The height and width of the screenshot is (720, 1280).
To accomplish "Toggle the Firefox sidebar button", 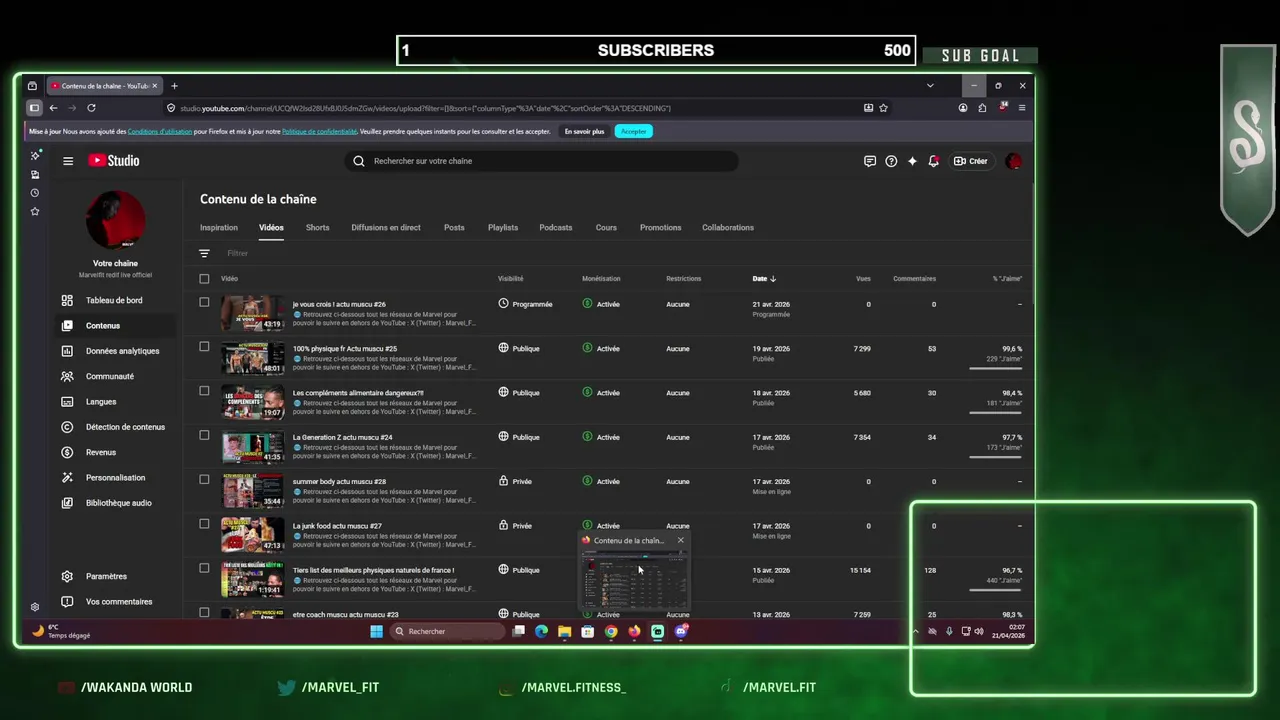I will [34, 108].
